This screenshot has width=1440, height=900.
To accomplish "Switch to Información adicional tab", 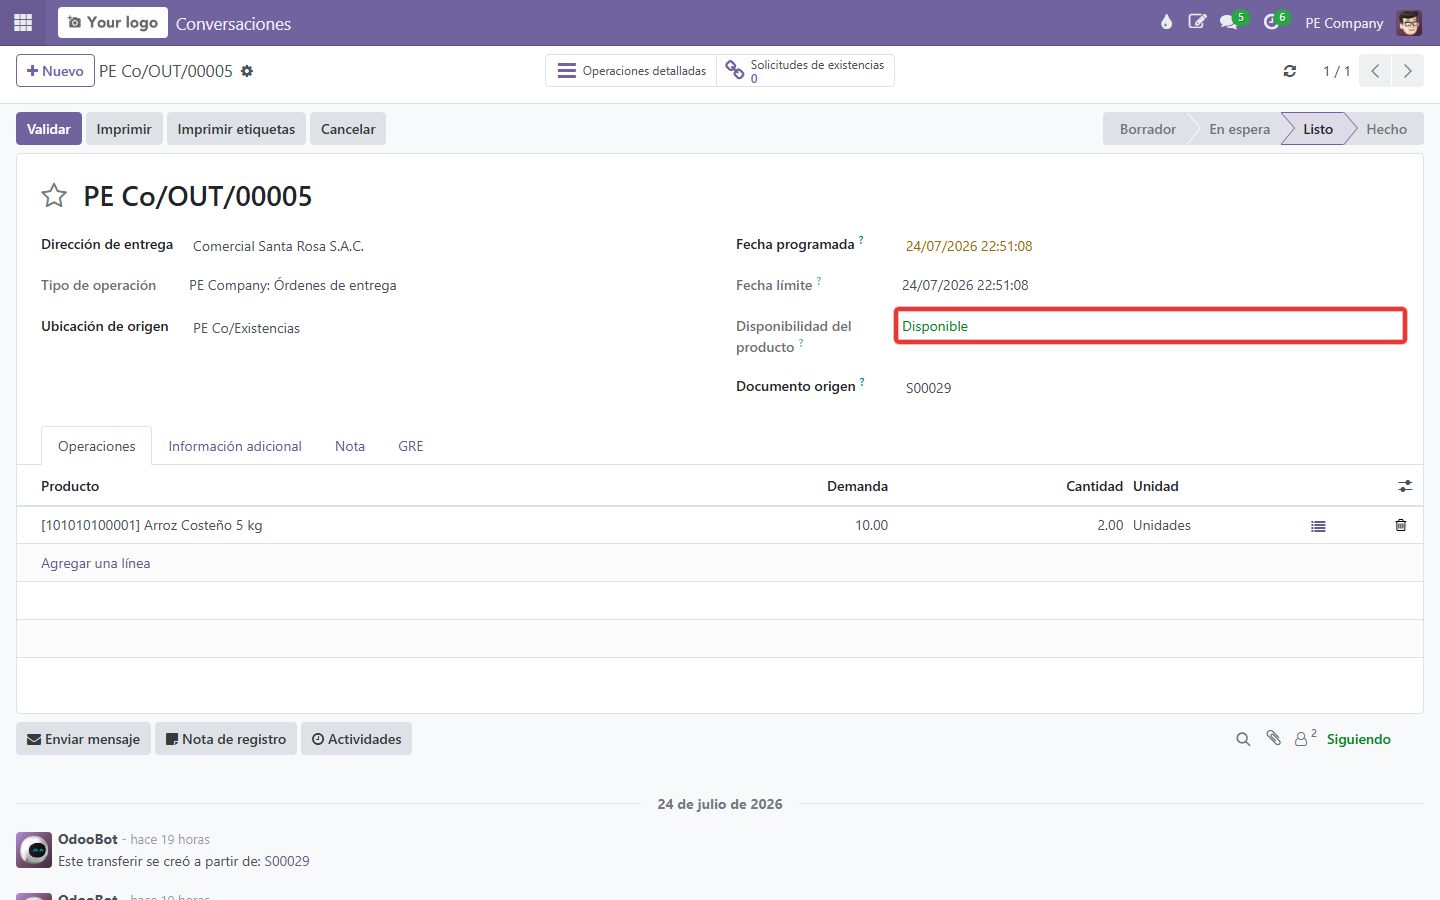I will (235, 446).
